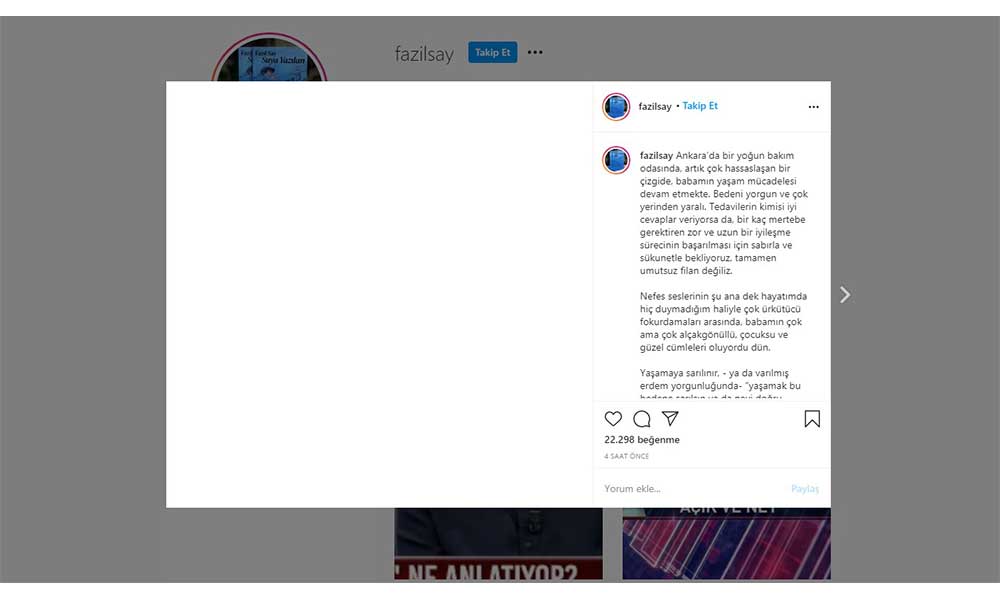Click blue Takip Et profile button
The image size is (1000, 600).
click(492, 52)
